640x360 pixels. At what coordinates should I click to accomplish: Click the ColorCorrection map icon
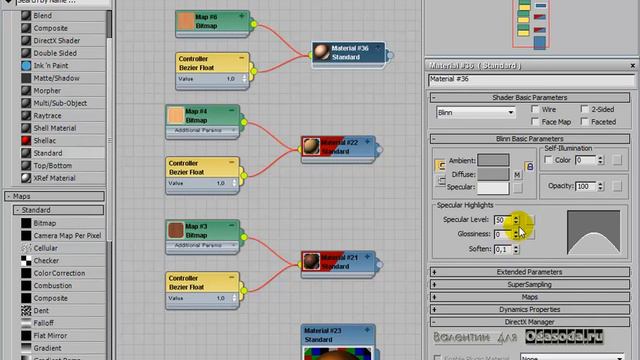pyautogui.click(x=26, y=273)
